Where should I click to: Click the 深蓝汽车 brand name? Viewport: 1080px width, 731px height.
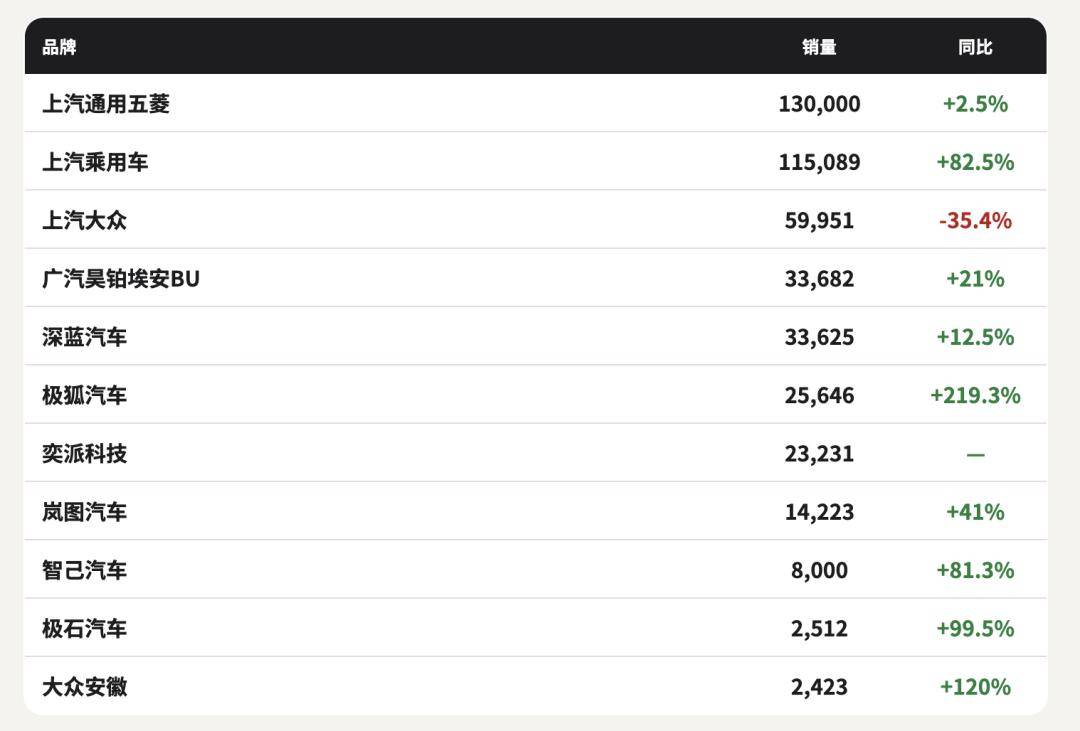point(85,337)
